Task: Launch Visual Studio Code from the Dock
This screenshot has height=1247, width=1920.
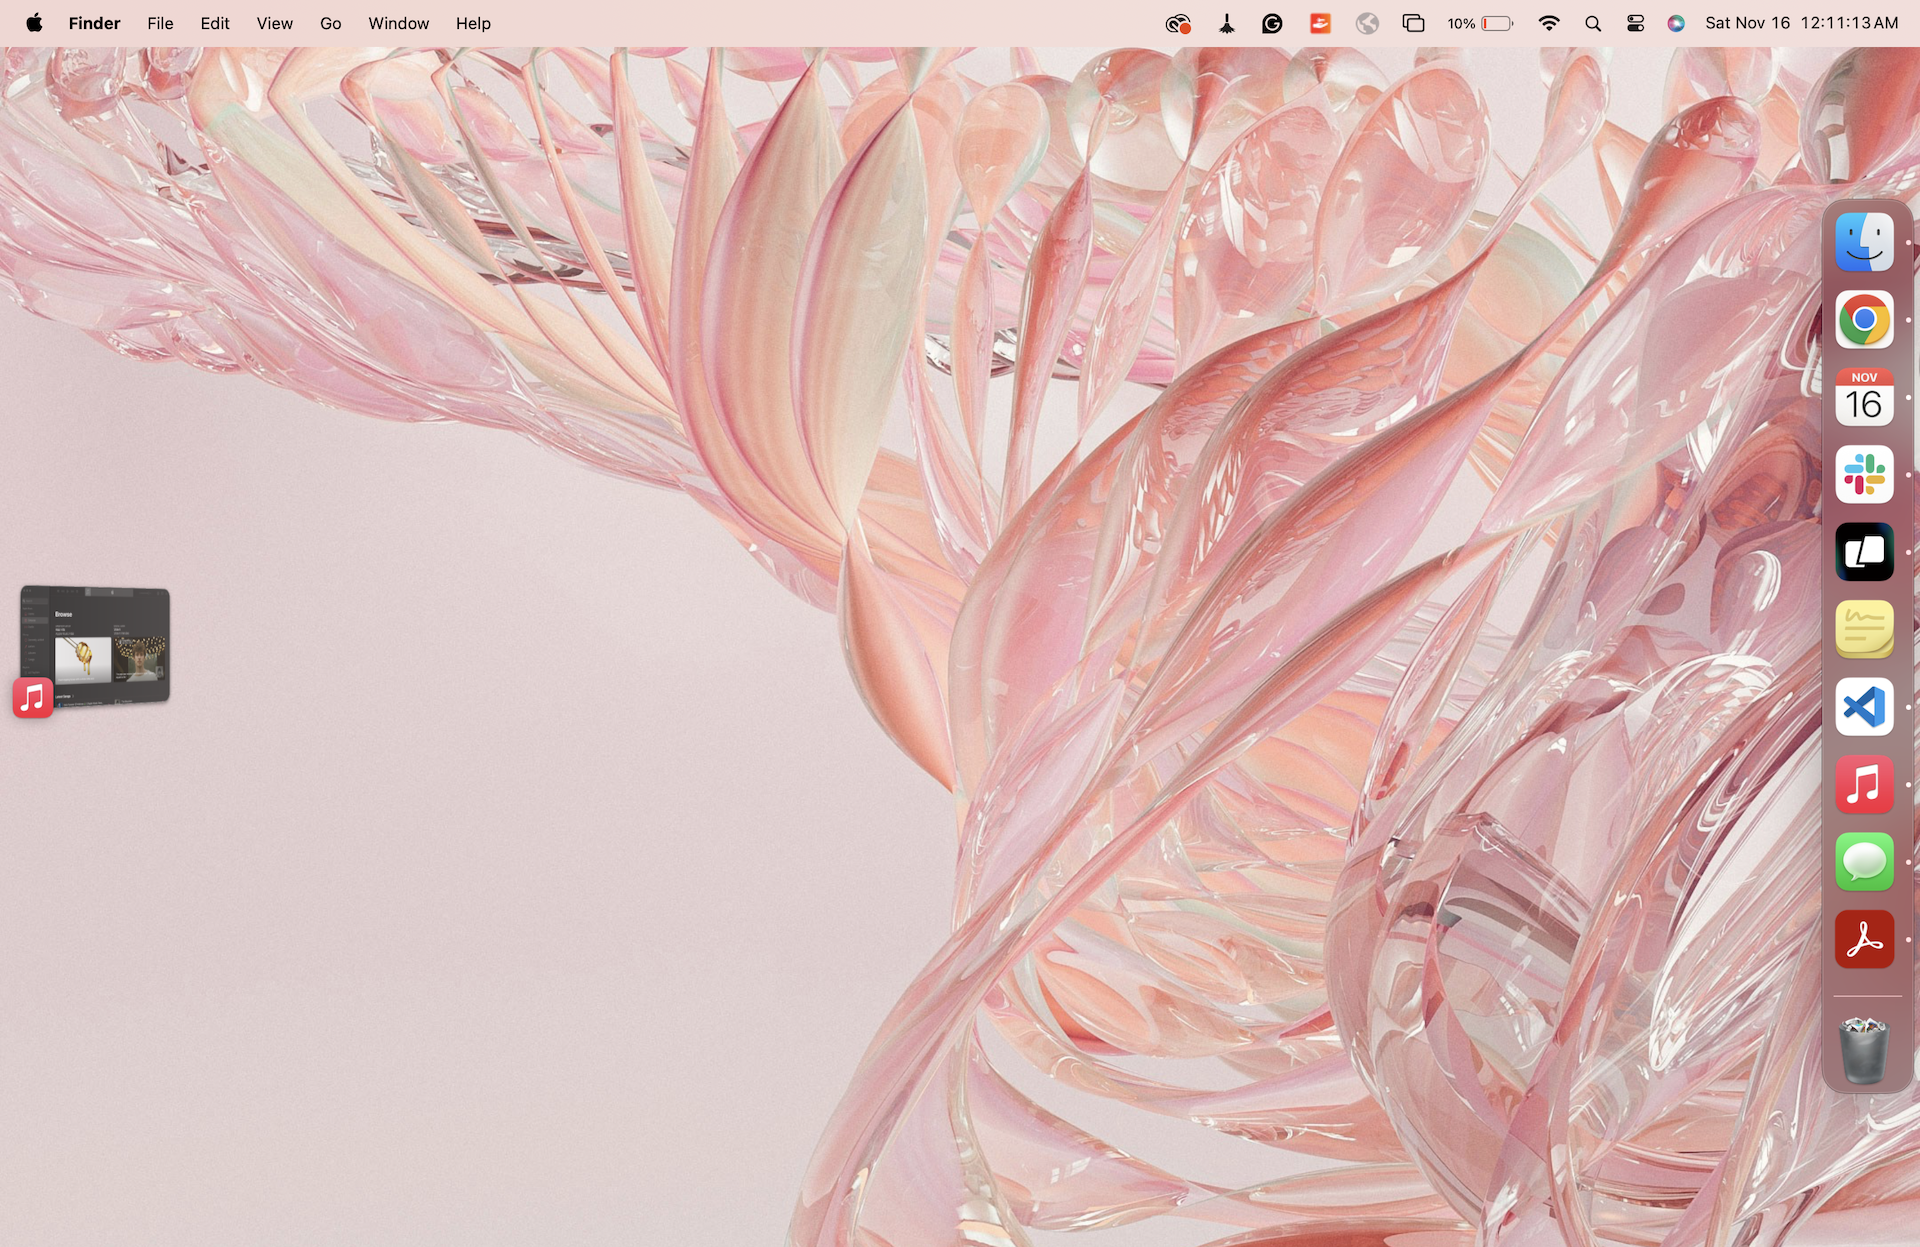Action: pos(1864,707)
